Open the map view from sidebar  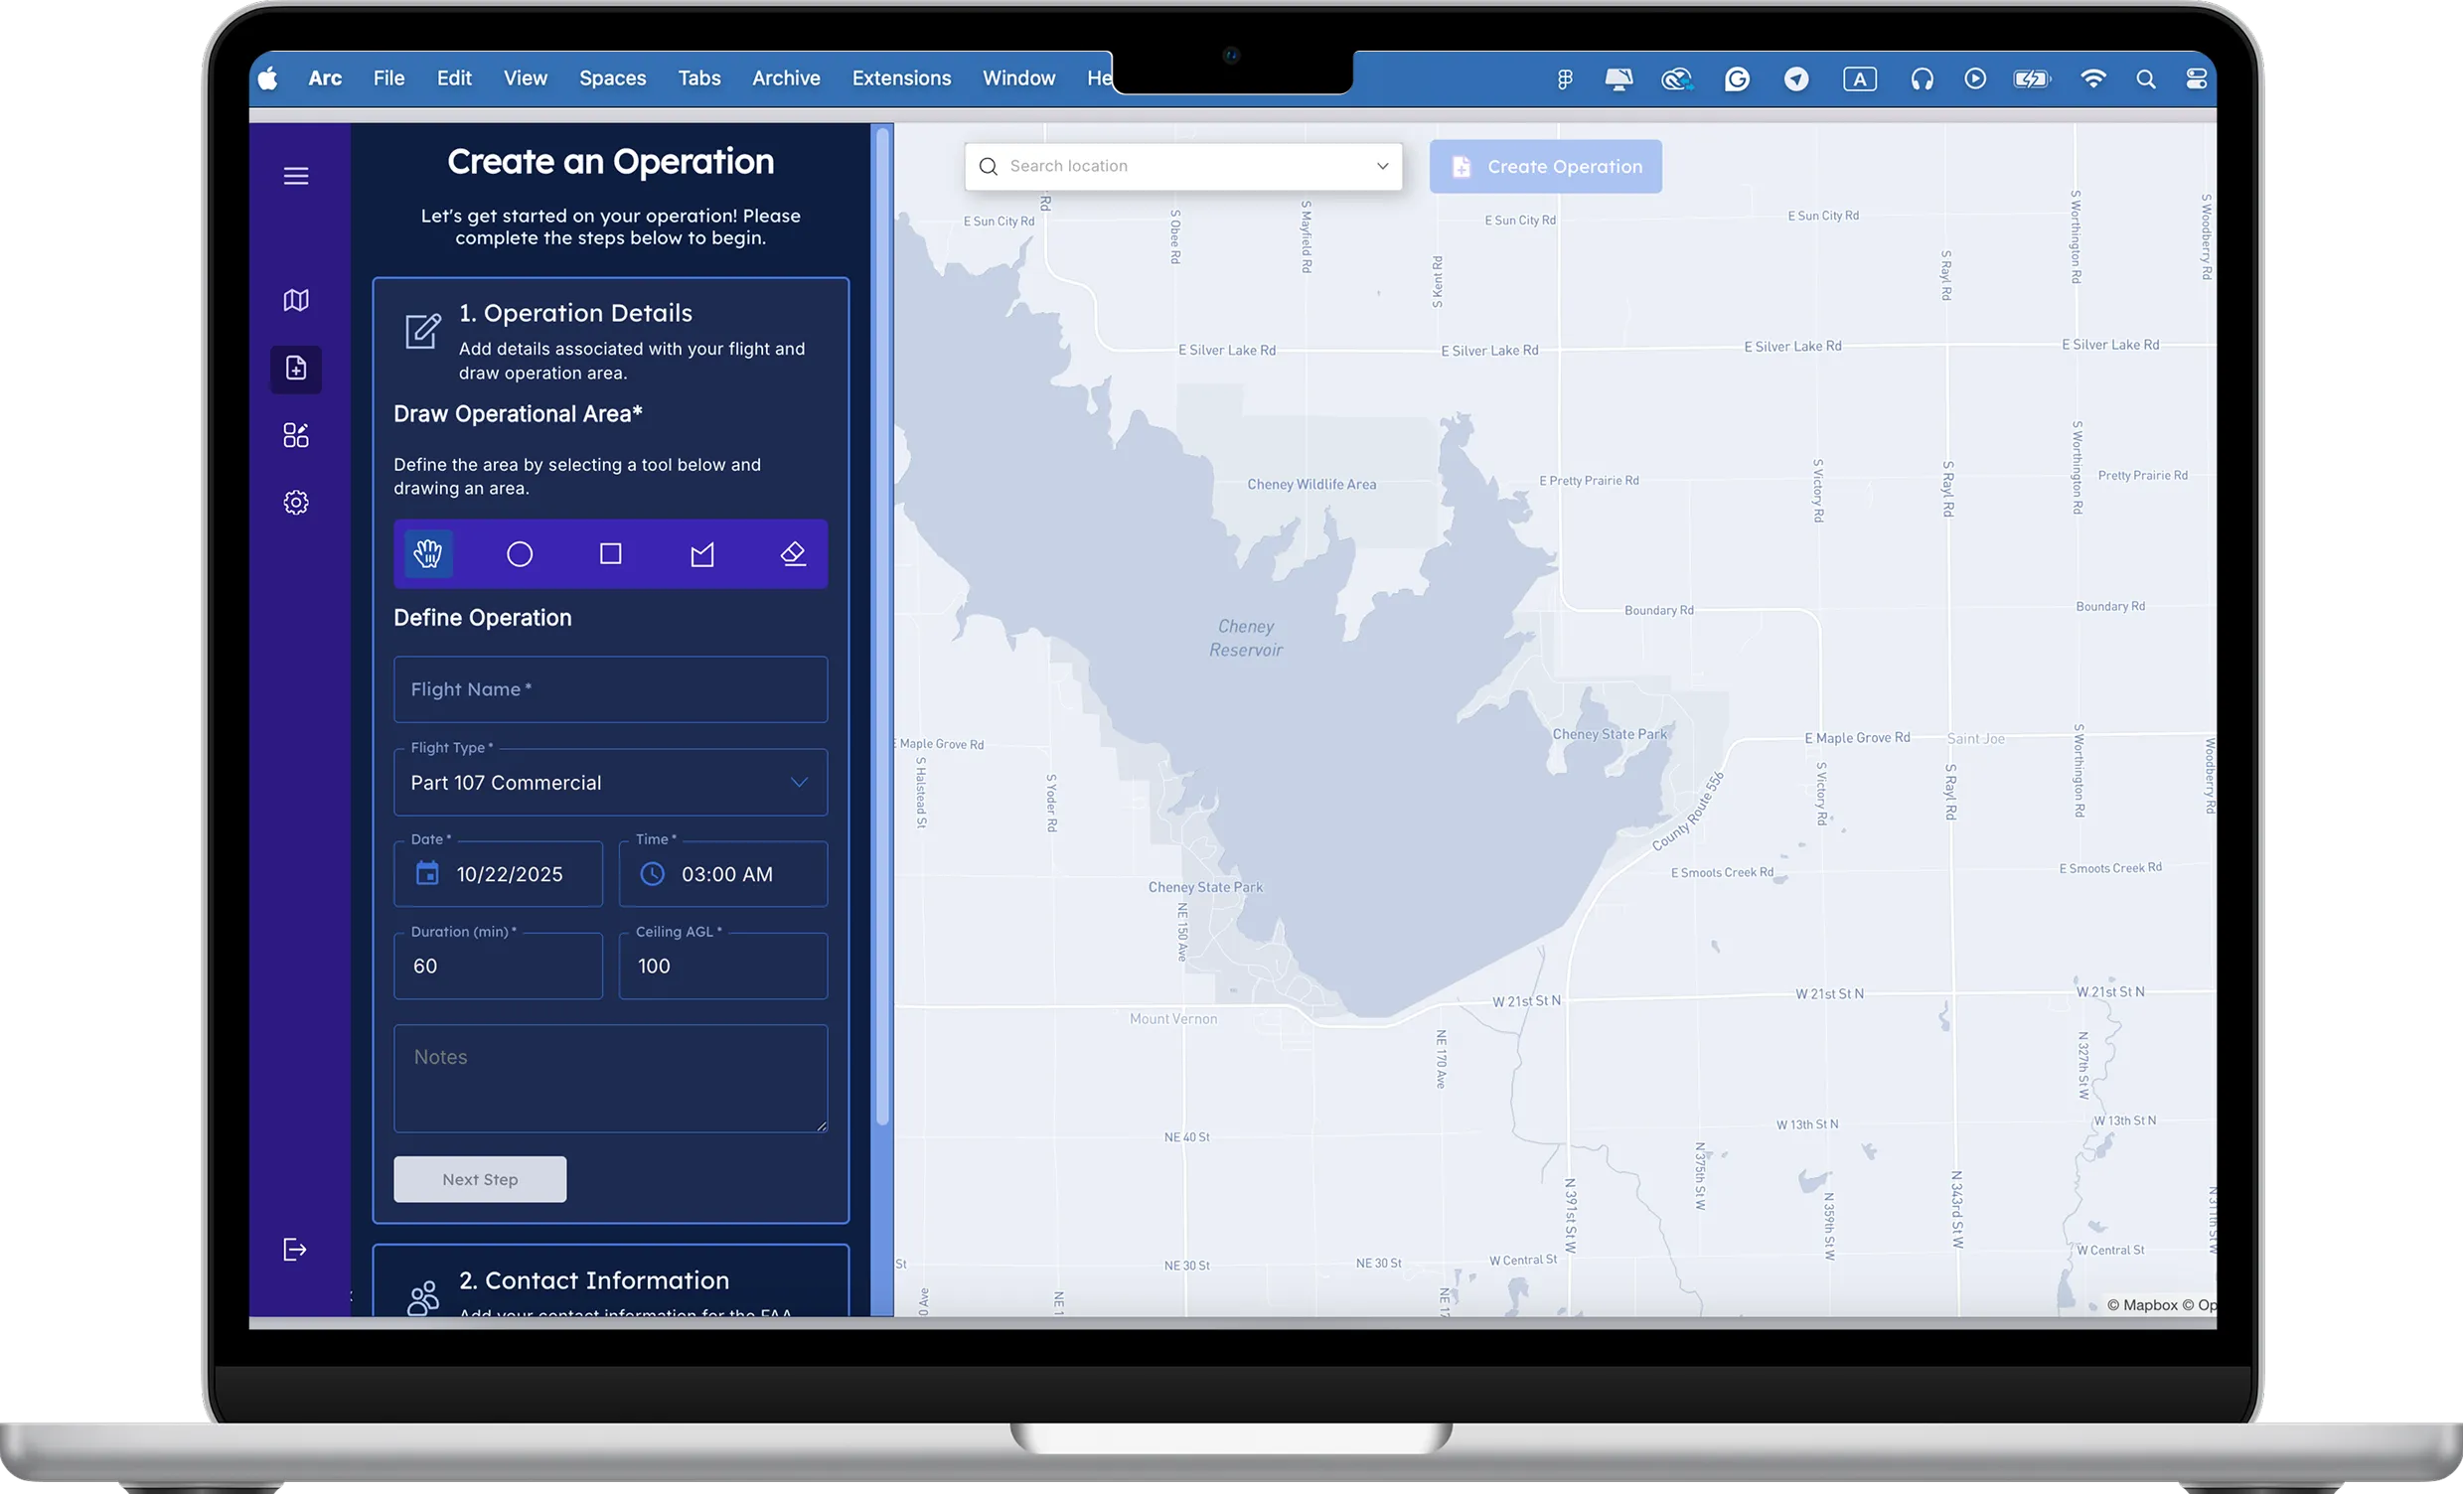(x=296, y=300)
